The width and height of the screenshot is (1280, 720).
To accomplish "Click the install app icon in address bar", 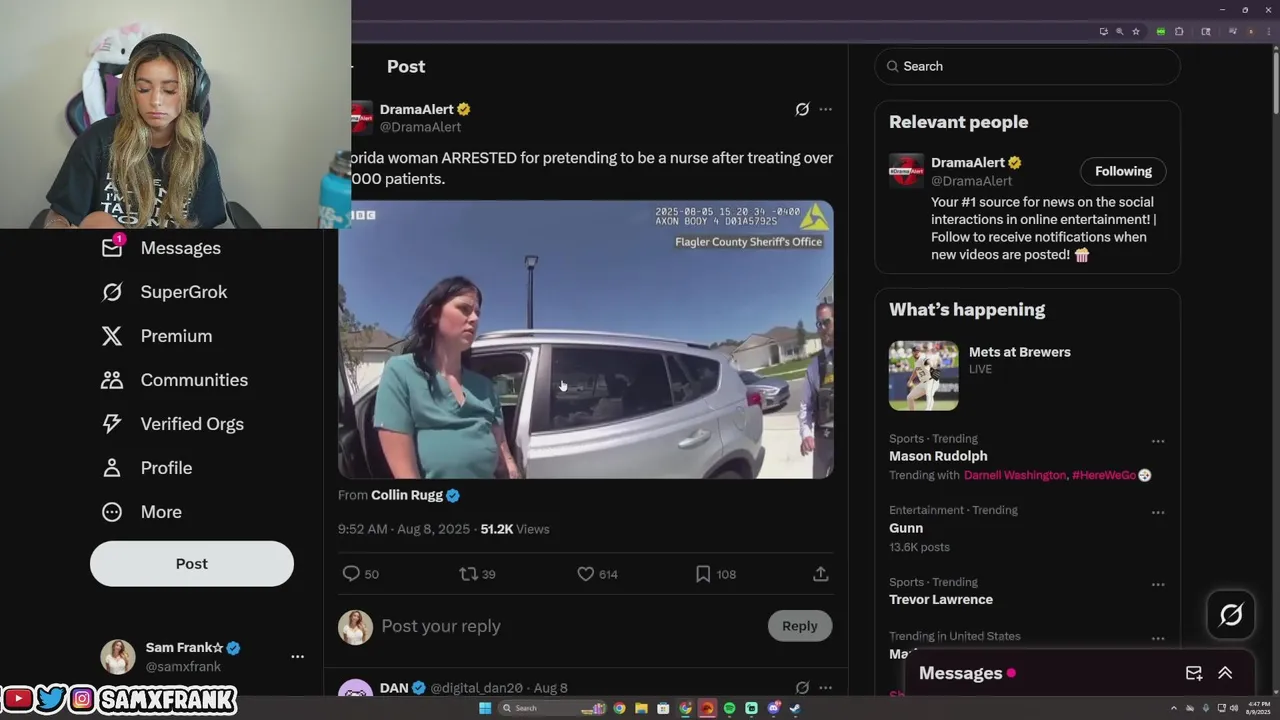I will coord(1104,31).
